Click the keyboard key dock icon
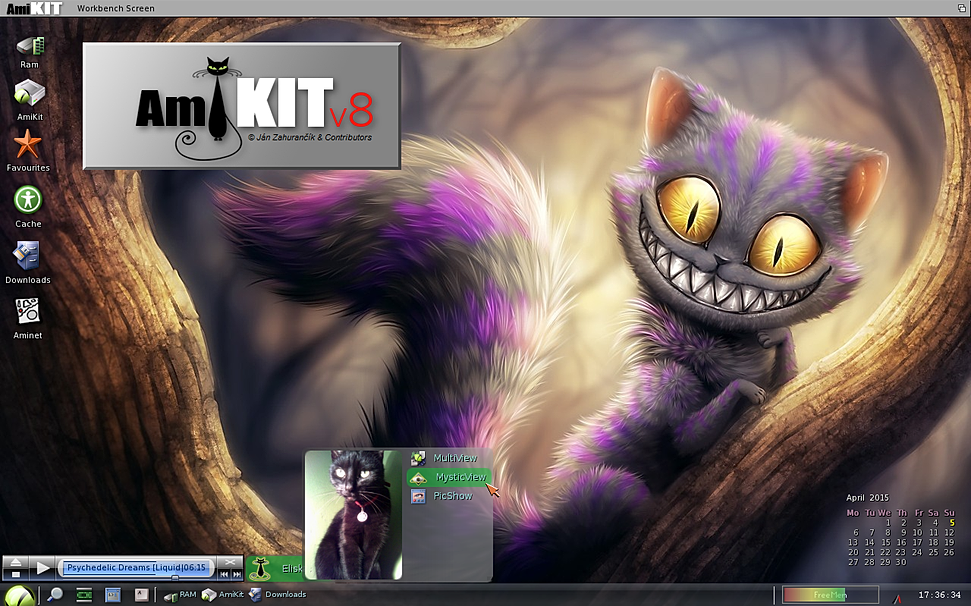 [x=142, y=595]
